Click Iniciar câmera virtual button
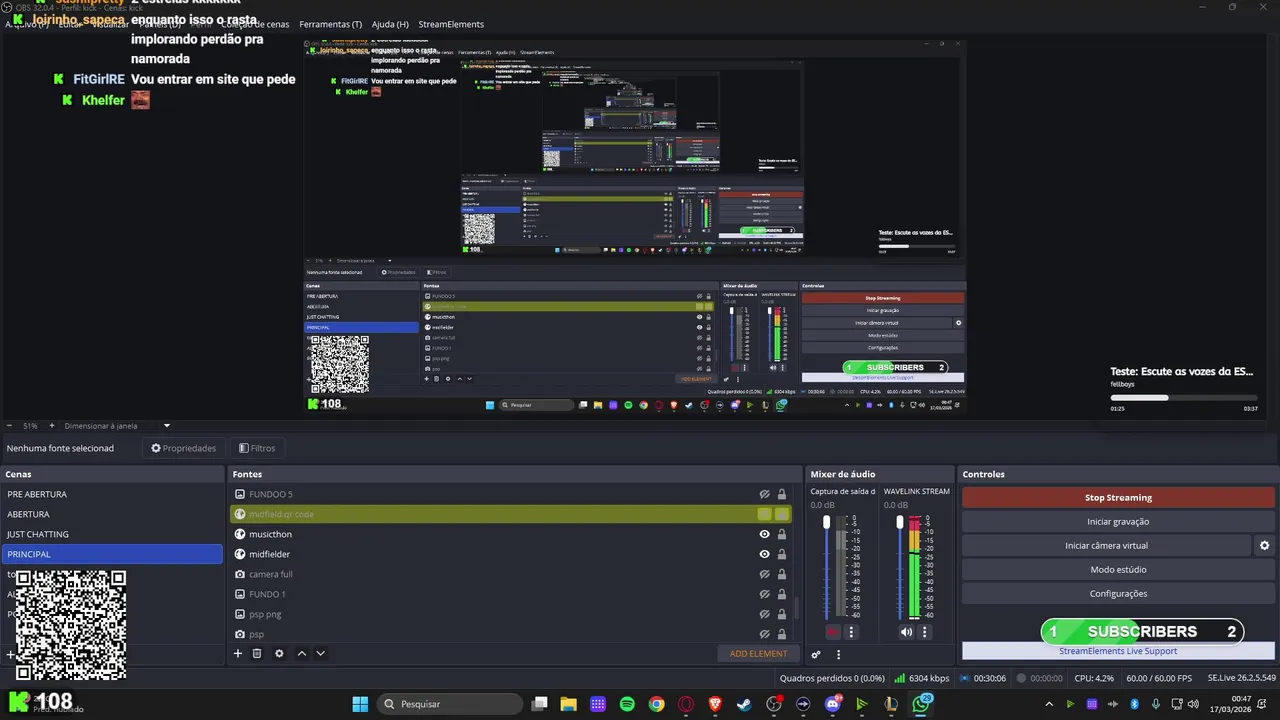1280x720 pixels. click(1106, 545)
